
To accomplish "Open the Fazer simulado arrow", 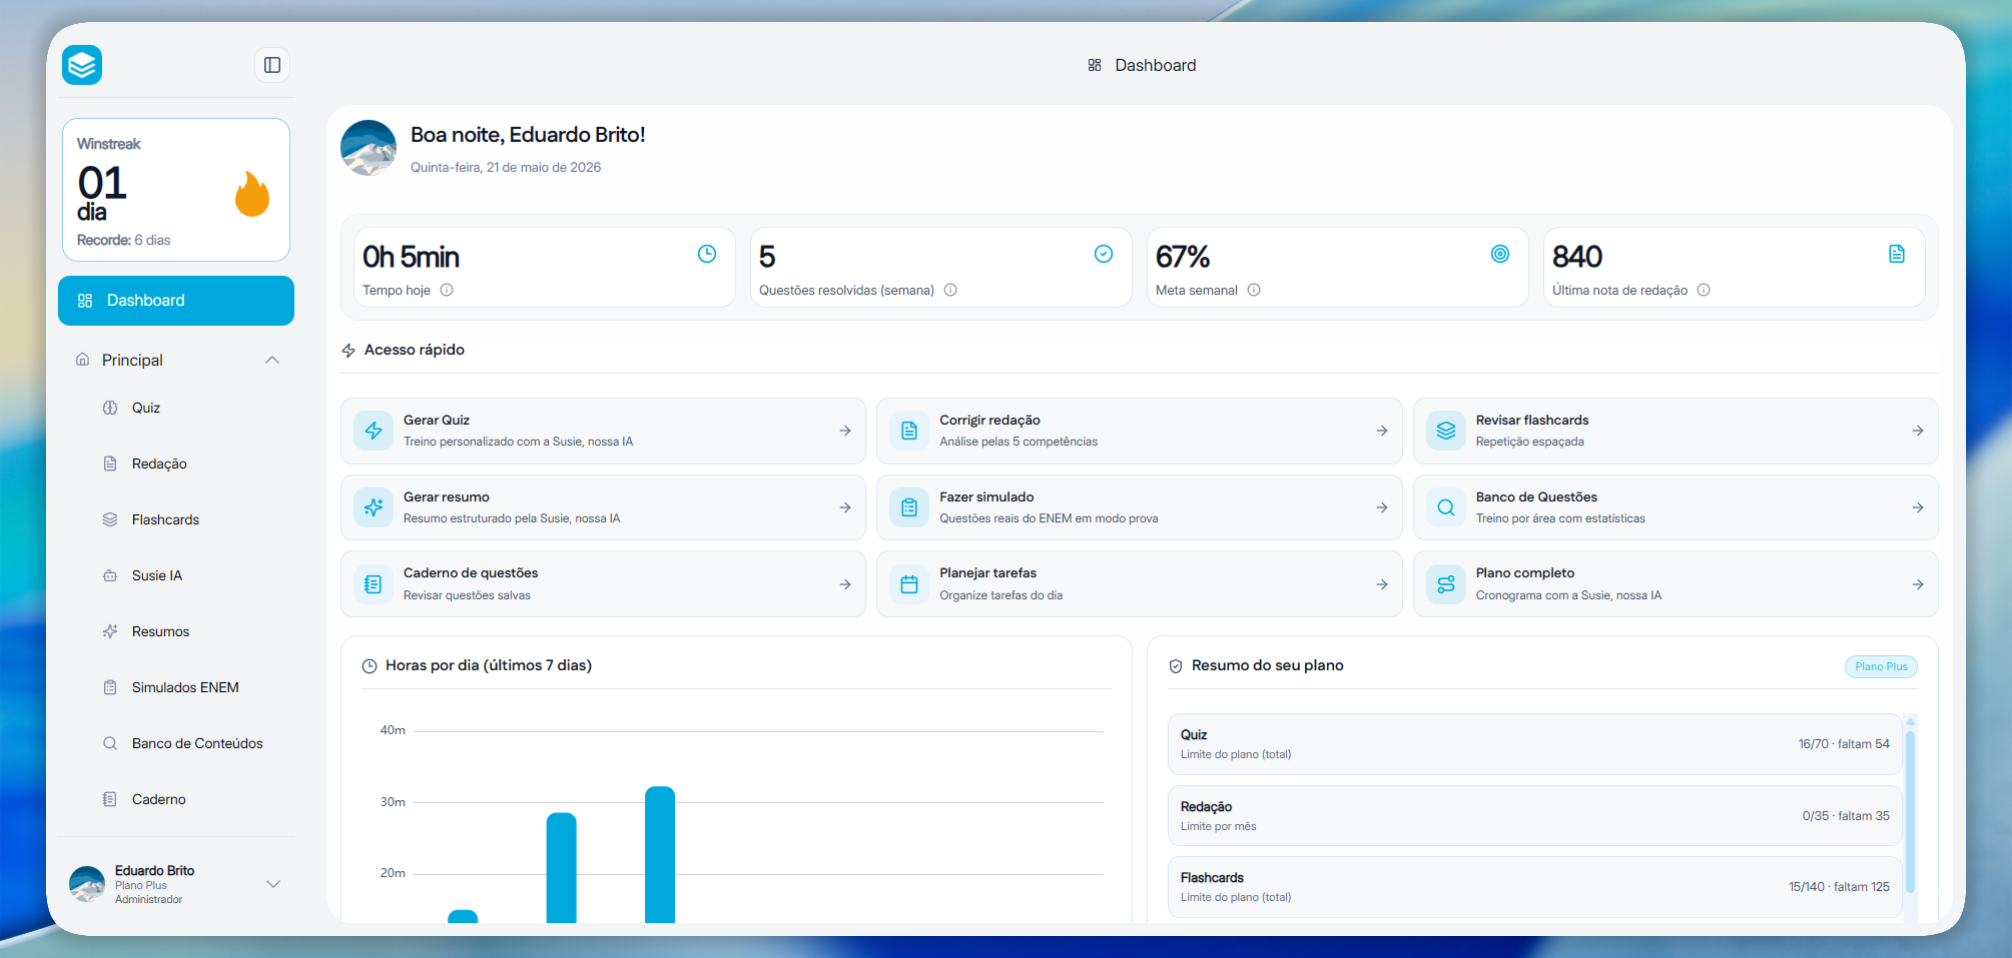I will pos(1382,508).
